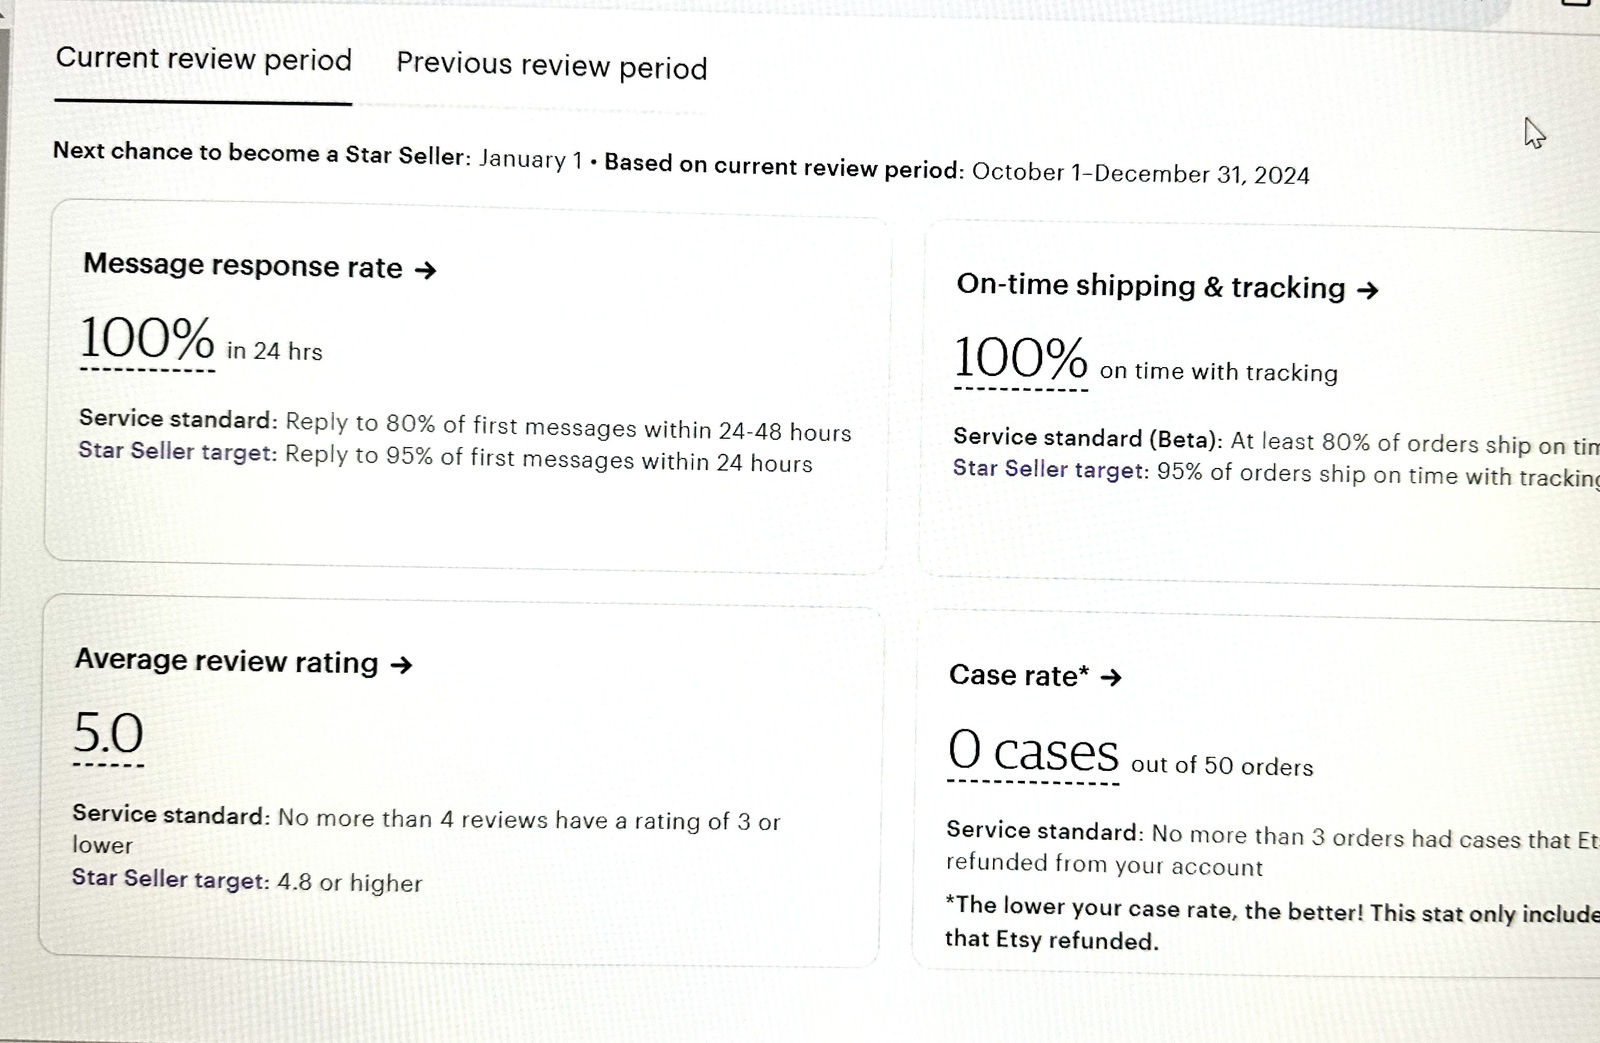Select the Current review period tab

[204, 59]
